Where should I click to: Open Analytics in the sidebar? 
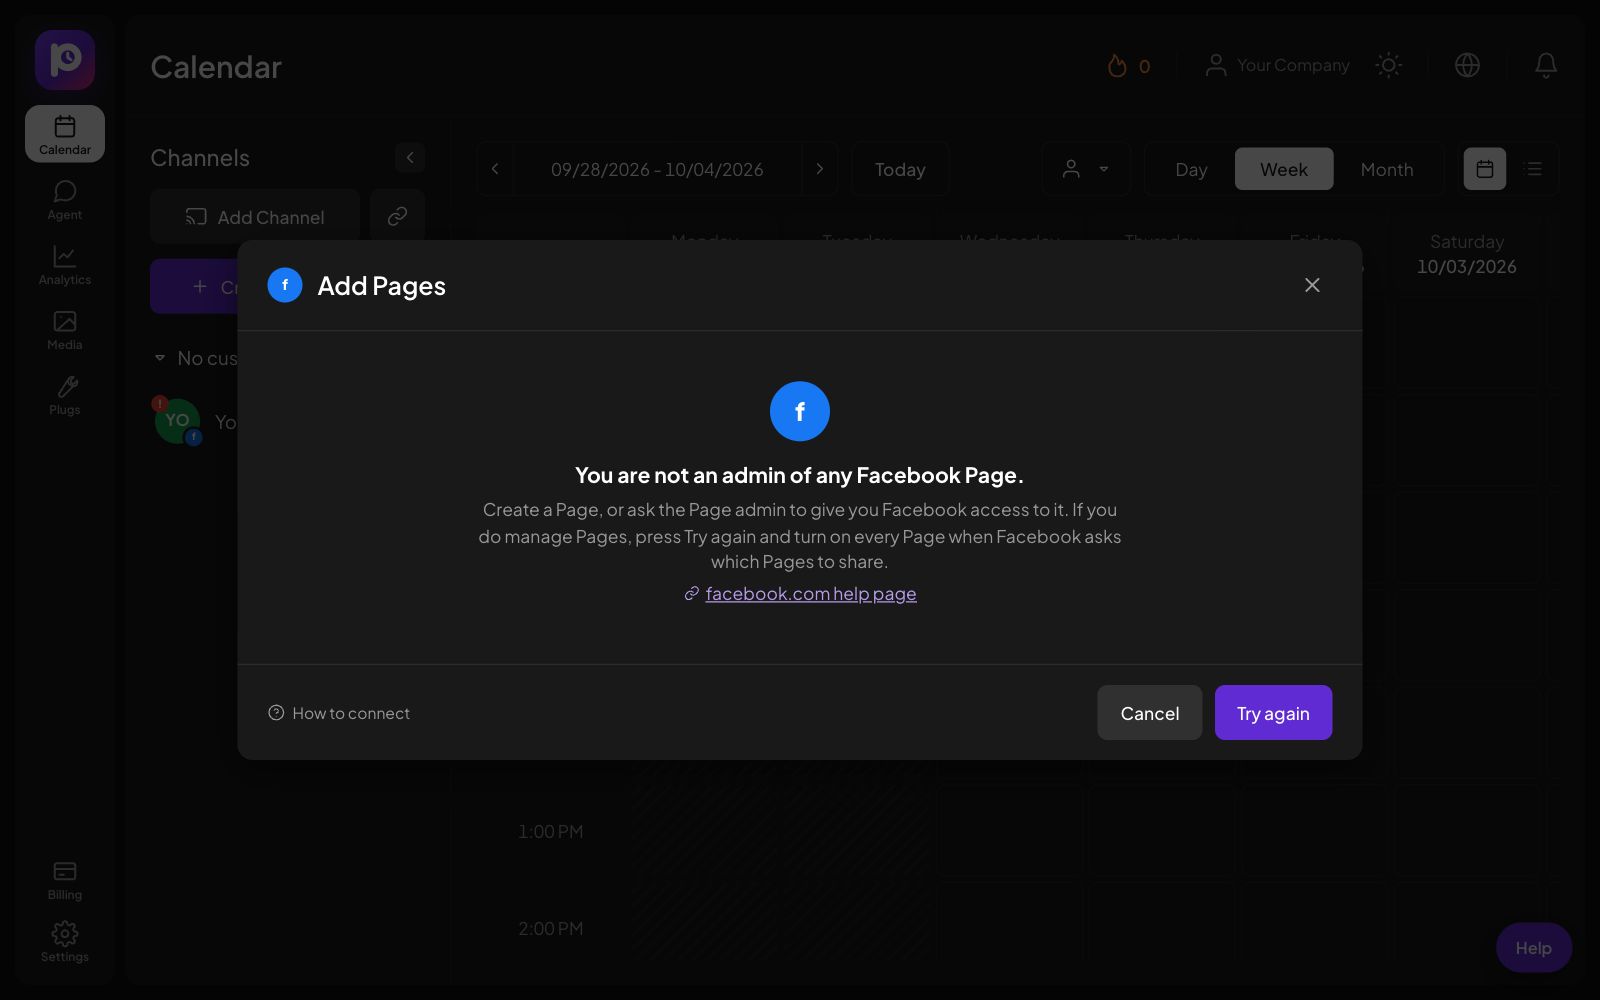65,265
